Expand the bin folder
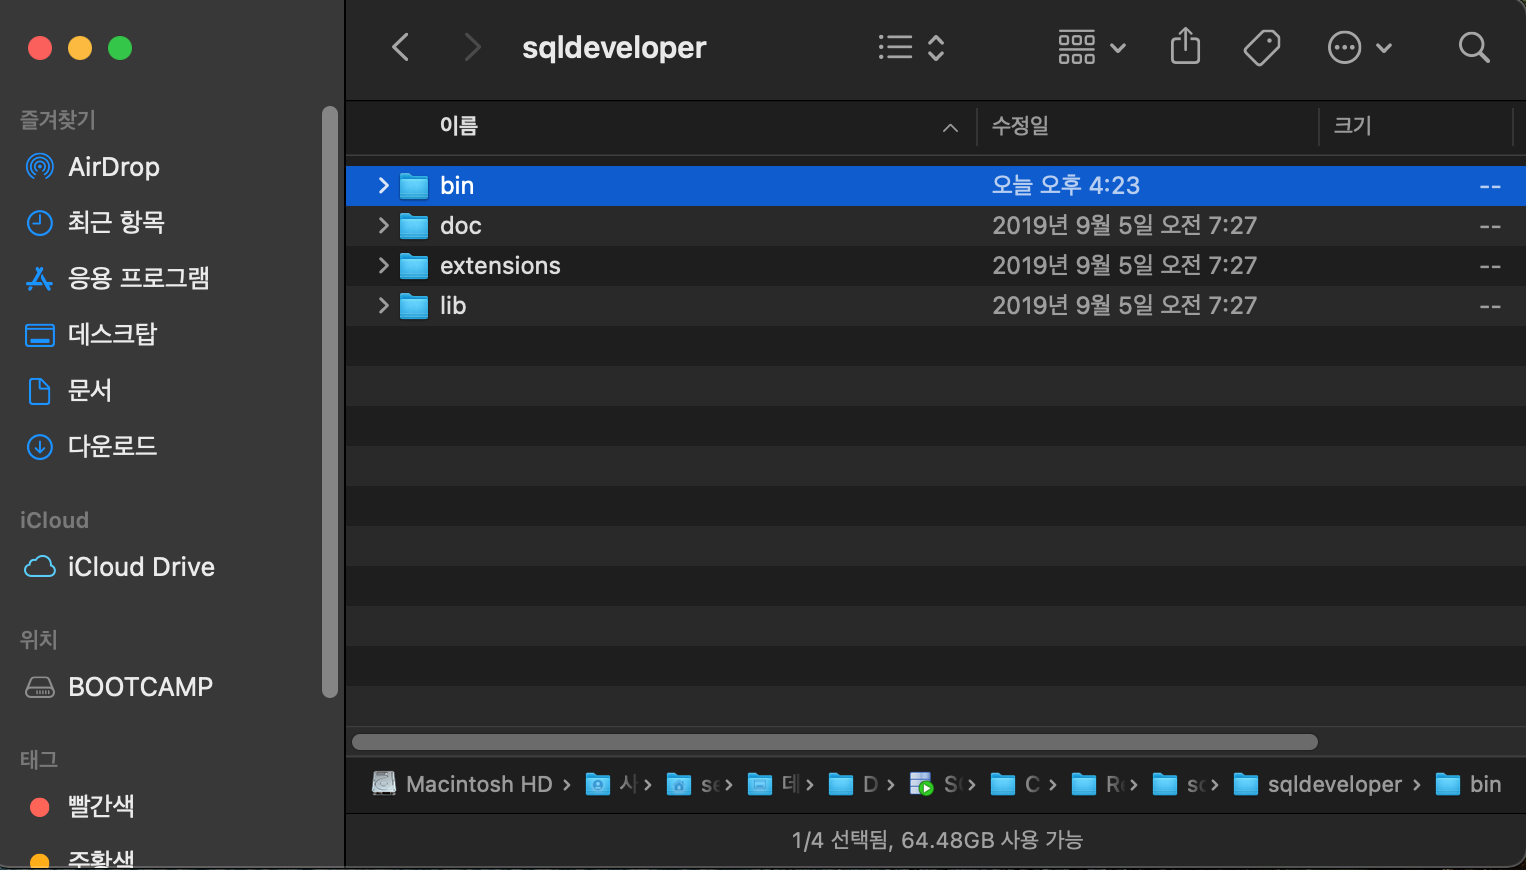The width and height of the screenshot is (1526, 870). pos(383,185)
